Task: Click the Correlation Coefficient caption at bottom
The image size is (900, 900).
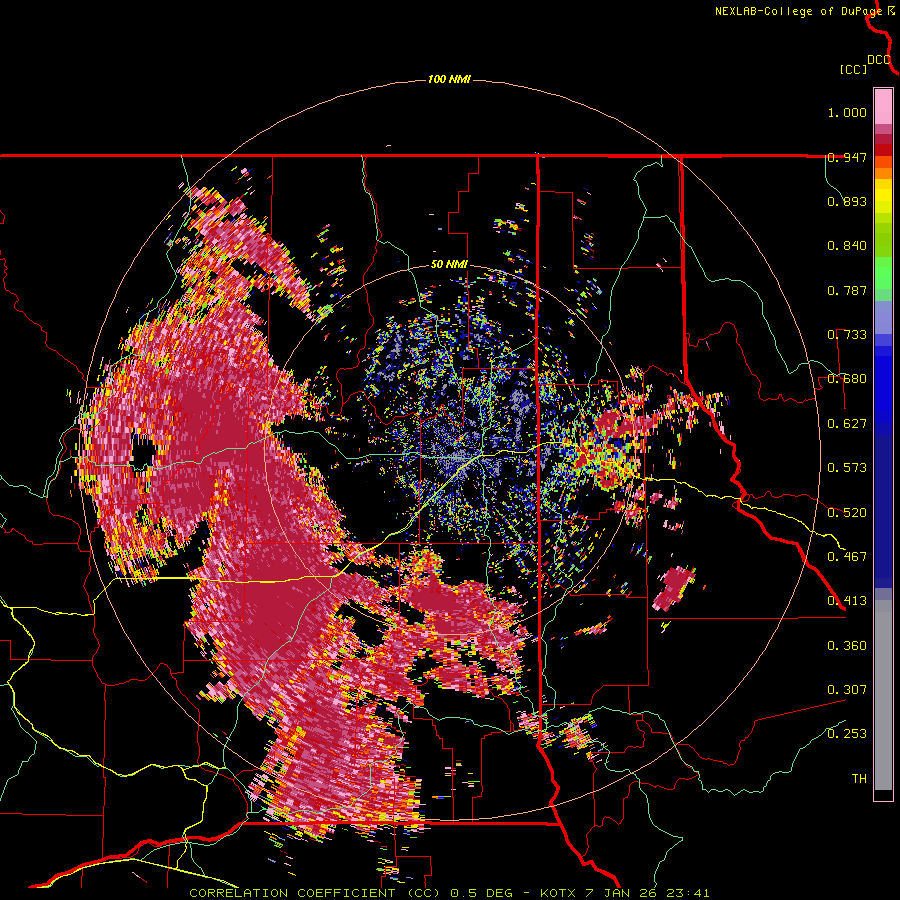Action: (449, 893)
